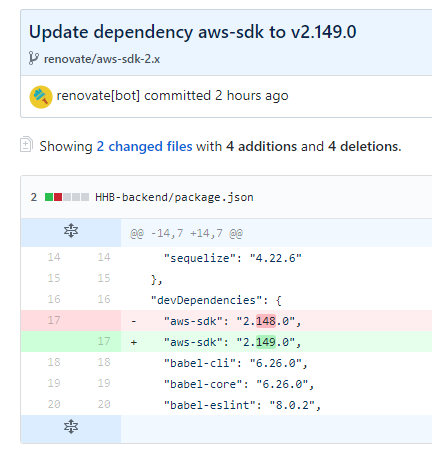
Task: Open the '2 changed files' link
Action: pos(144,146)
